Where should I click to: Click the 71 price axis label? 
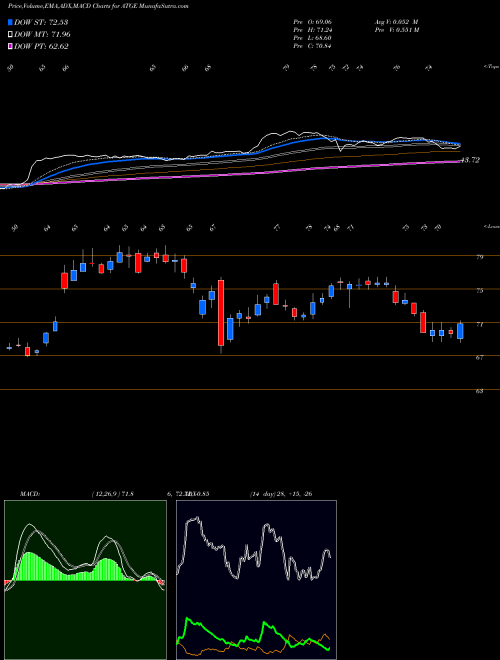tap(479, 324)
